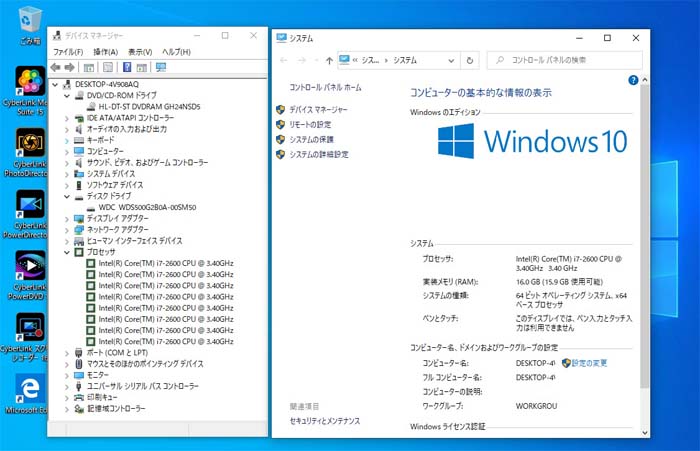The width and height of the screenshot is (700, 451).
Task: Click scroll-down arrow in System window
Action: point(644,433)
